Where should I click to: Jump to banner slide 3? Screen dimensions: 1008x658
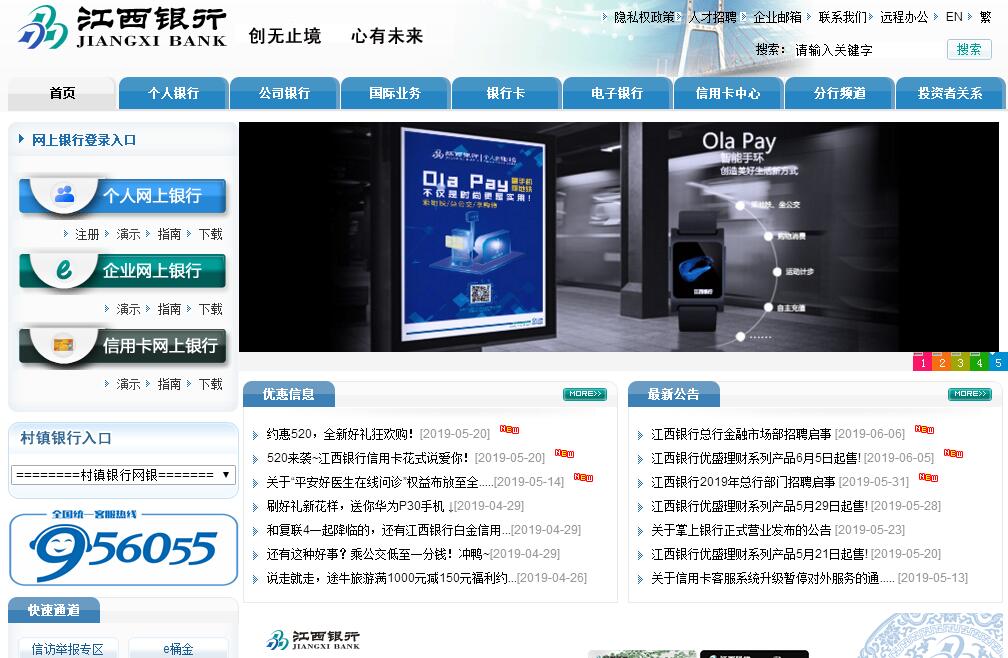(x=960, y=362)
